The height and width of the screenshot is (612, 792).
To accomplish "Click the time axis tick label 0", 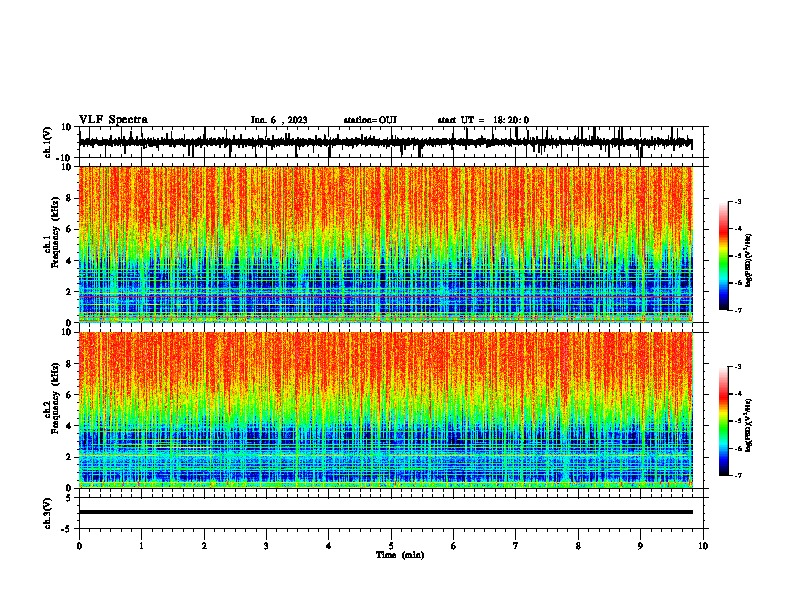I will tap(79, 546).
